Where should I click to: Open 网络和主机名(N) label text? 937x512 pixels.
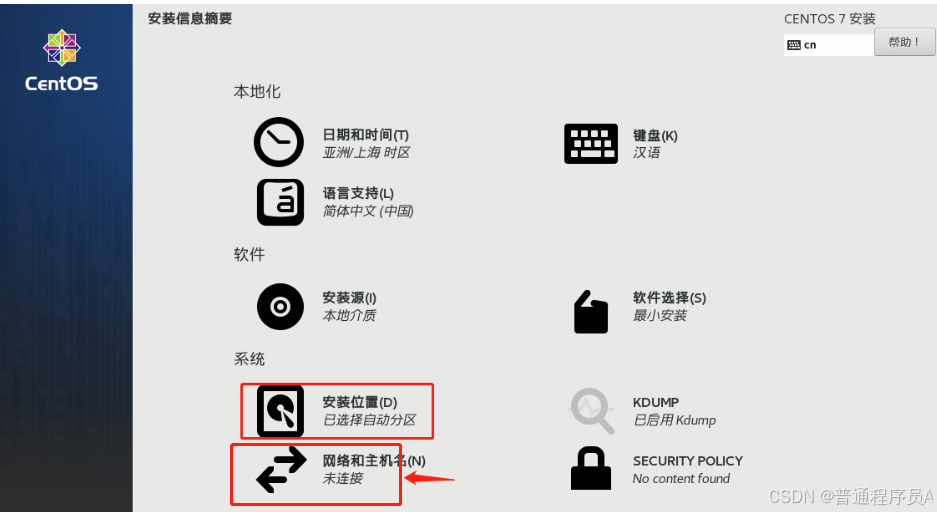(x=374, y=461)
